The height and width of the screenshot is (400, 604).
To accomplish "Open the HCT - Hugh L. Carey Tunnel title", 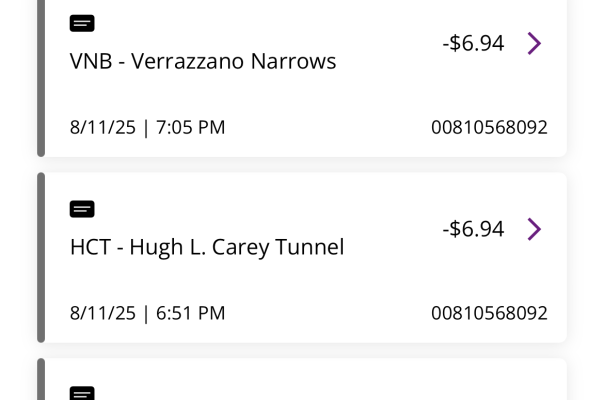I will coord(207,247).
